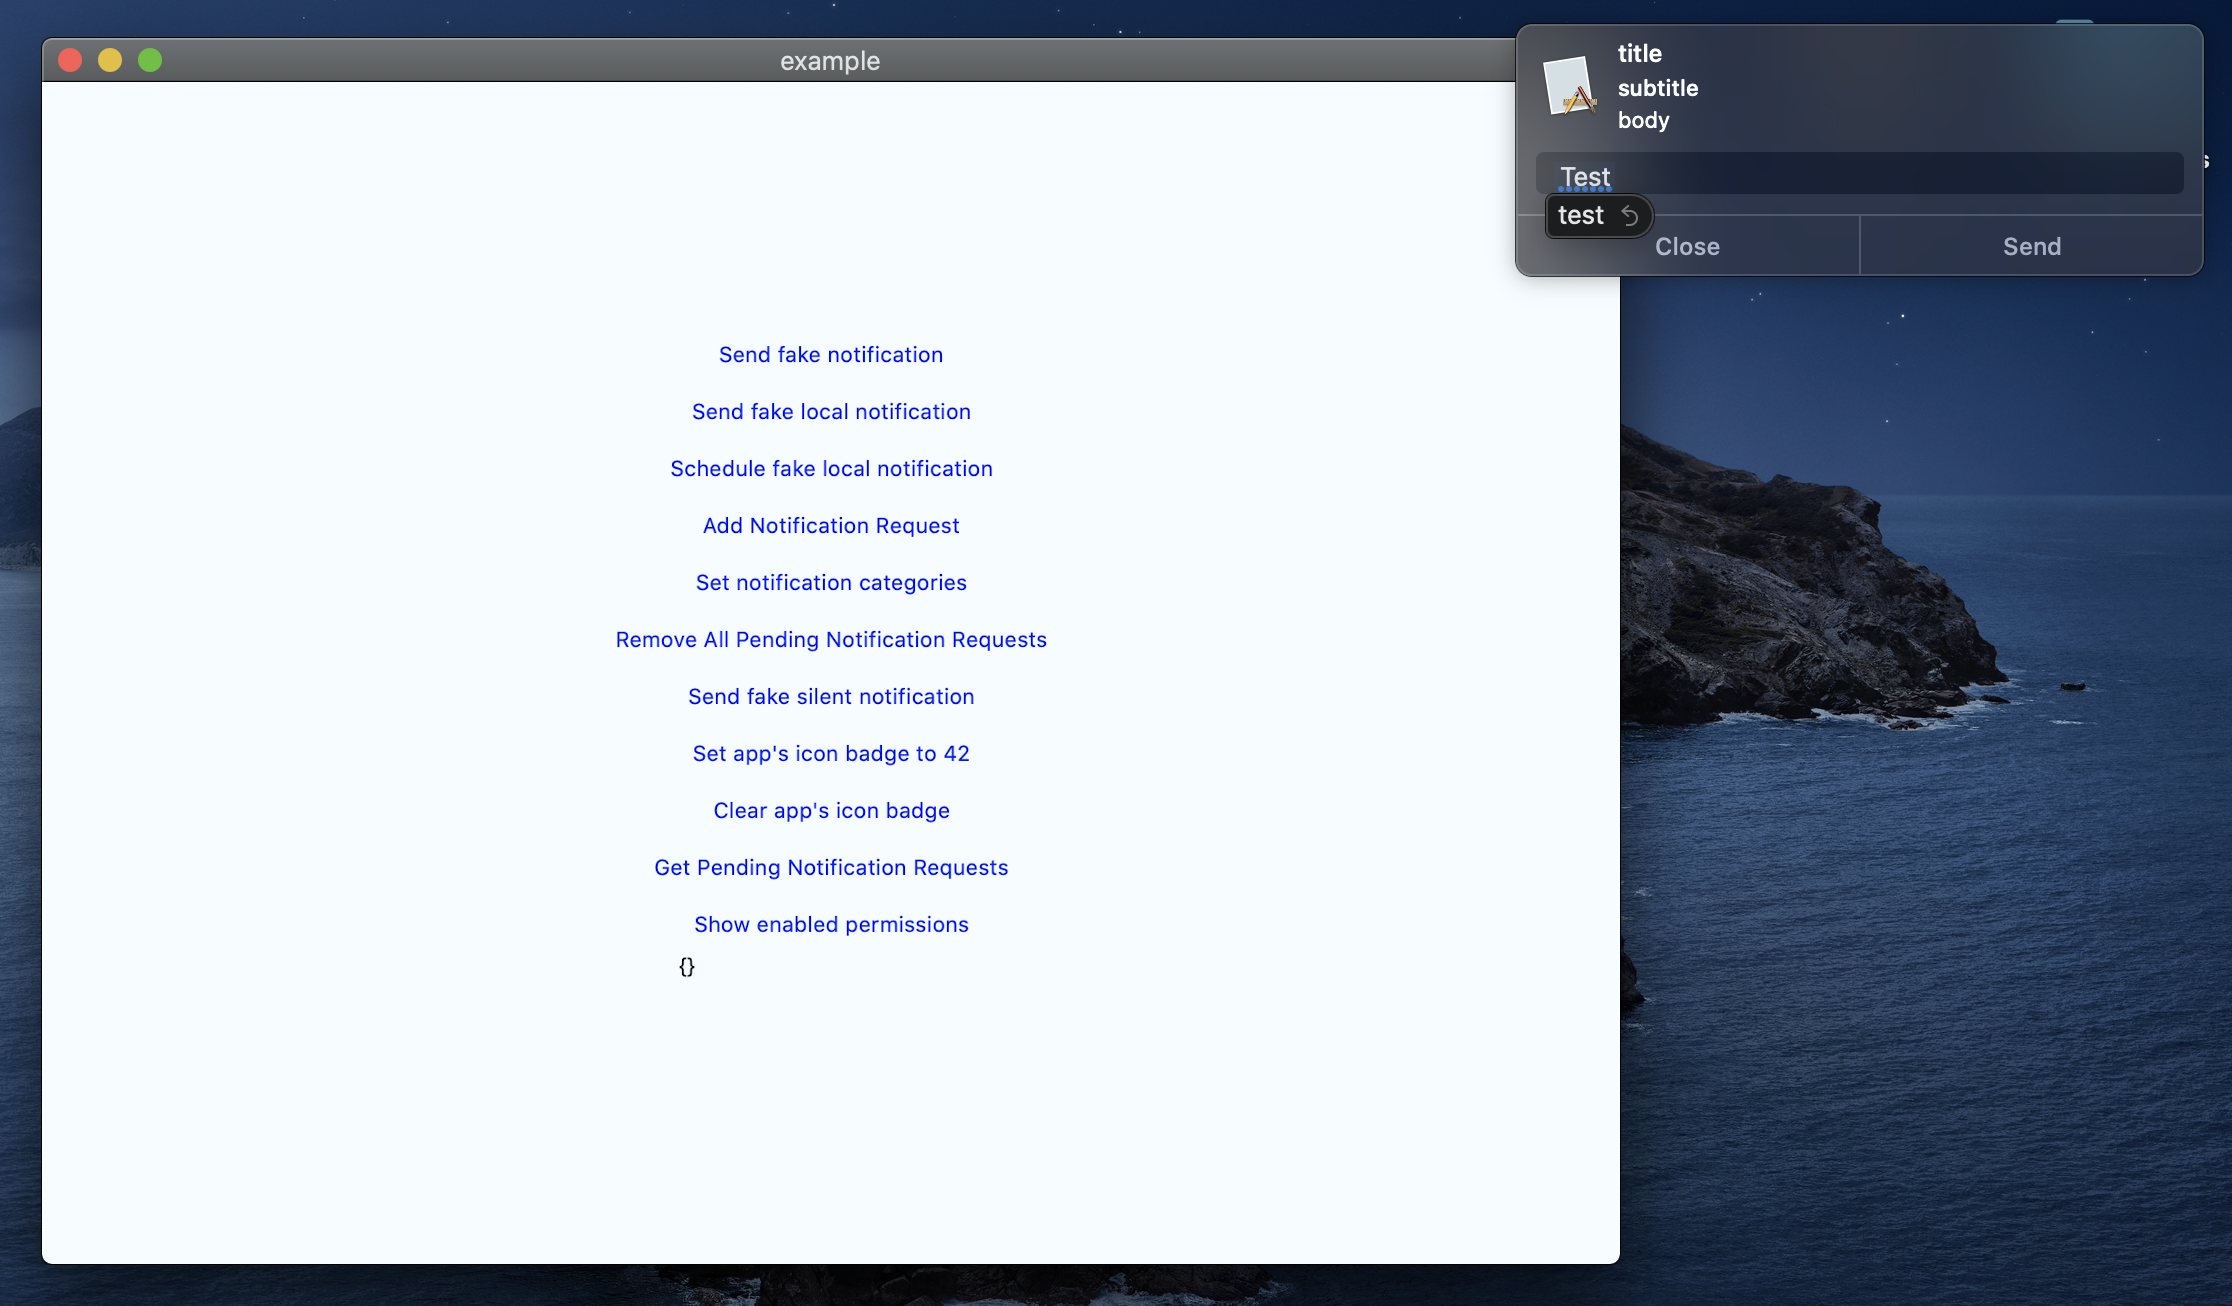Set app's icon badge to 42
The width and height of the screenshot is (2232, 1306).
click(830, 754)
